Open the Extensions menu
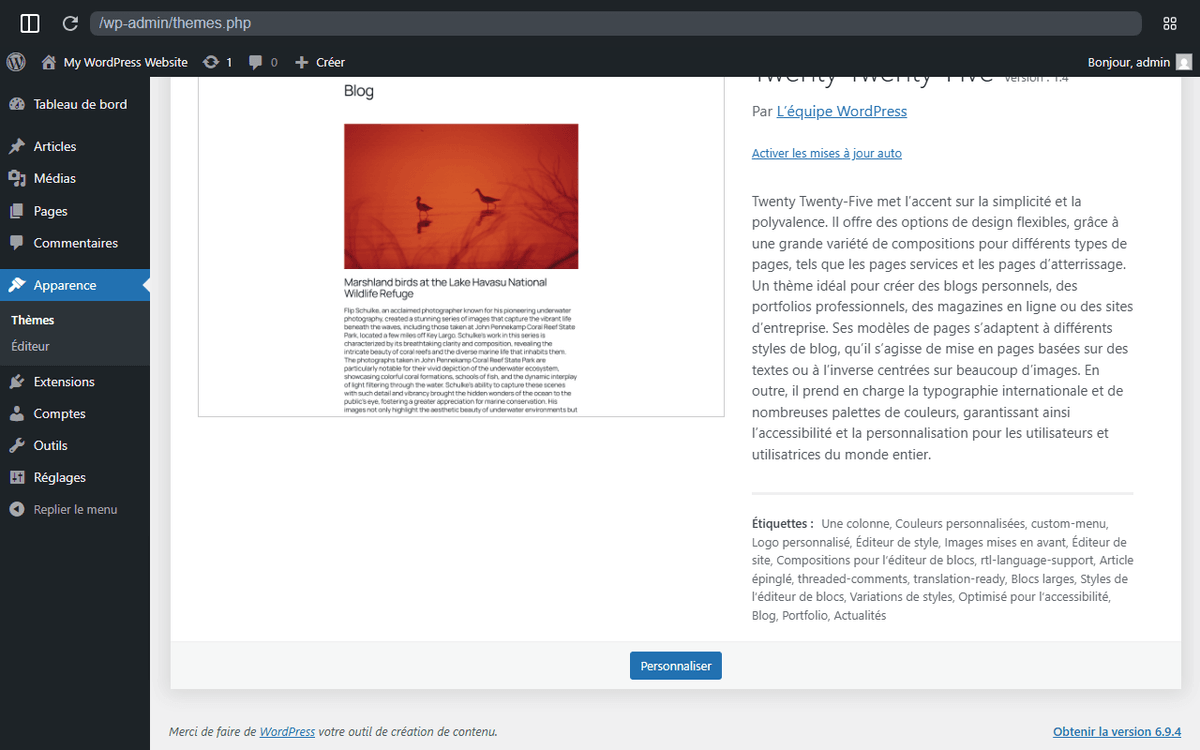This screenshot has height=750, width=1200. [x=64, y=381]
